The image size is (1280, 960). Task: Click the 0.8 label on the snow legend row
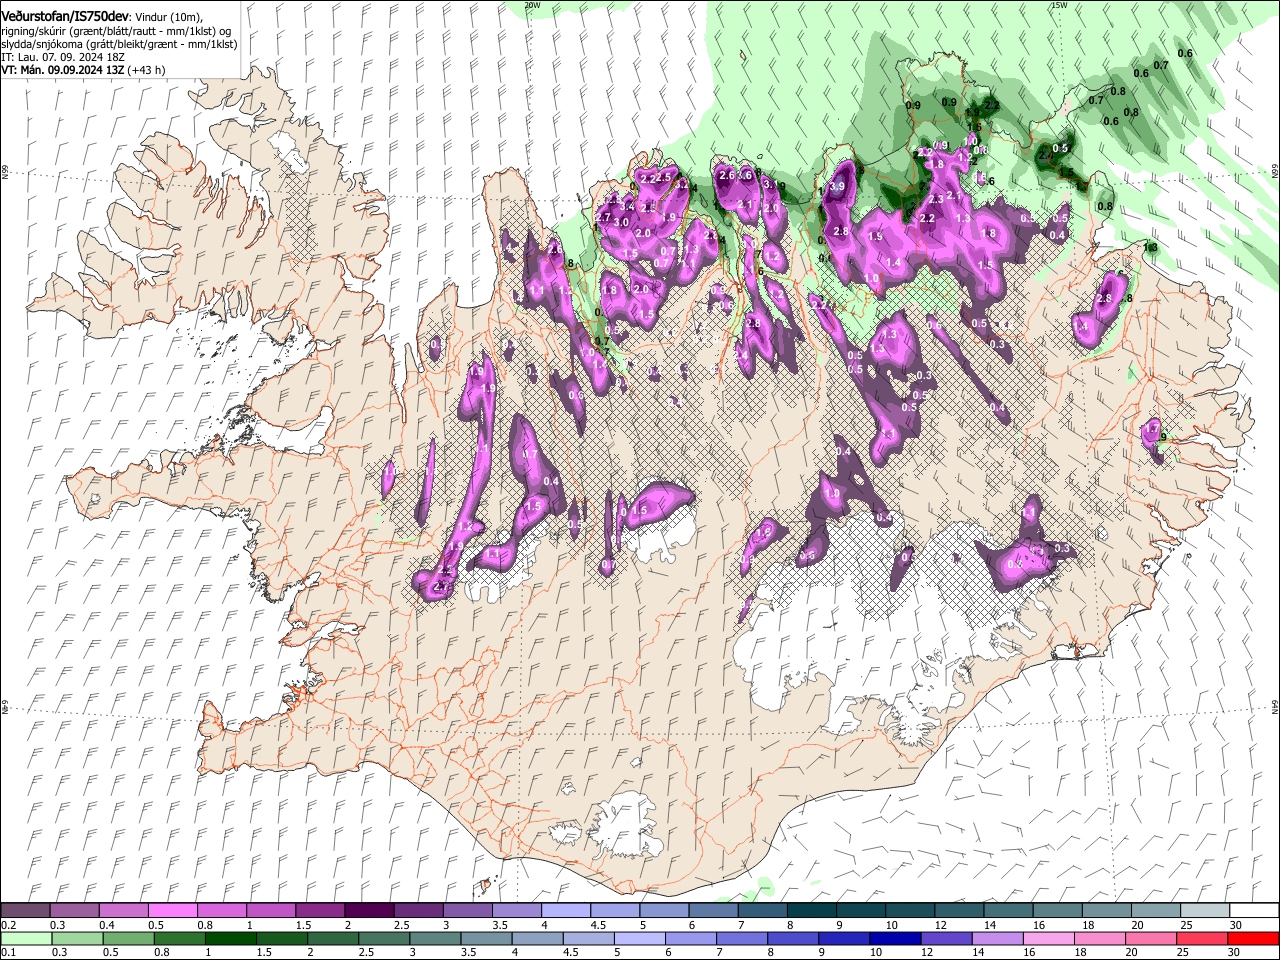pos(205,925)
